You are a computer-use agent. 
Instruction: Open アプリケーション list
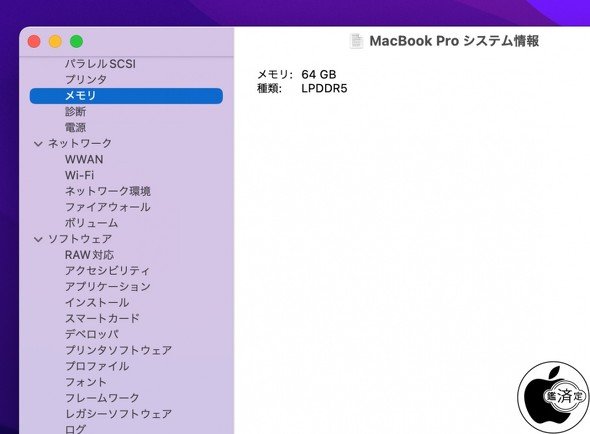[x=108, y=286]
